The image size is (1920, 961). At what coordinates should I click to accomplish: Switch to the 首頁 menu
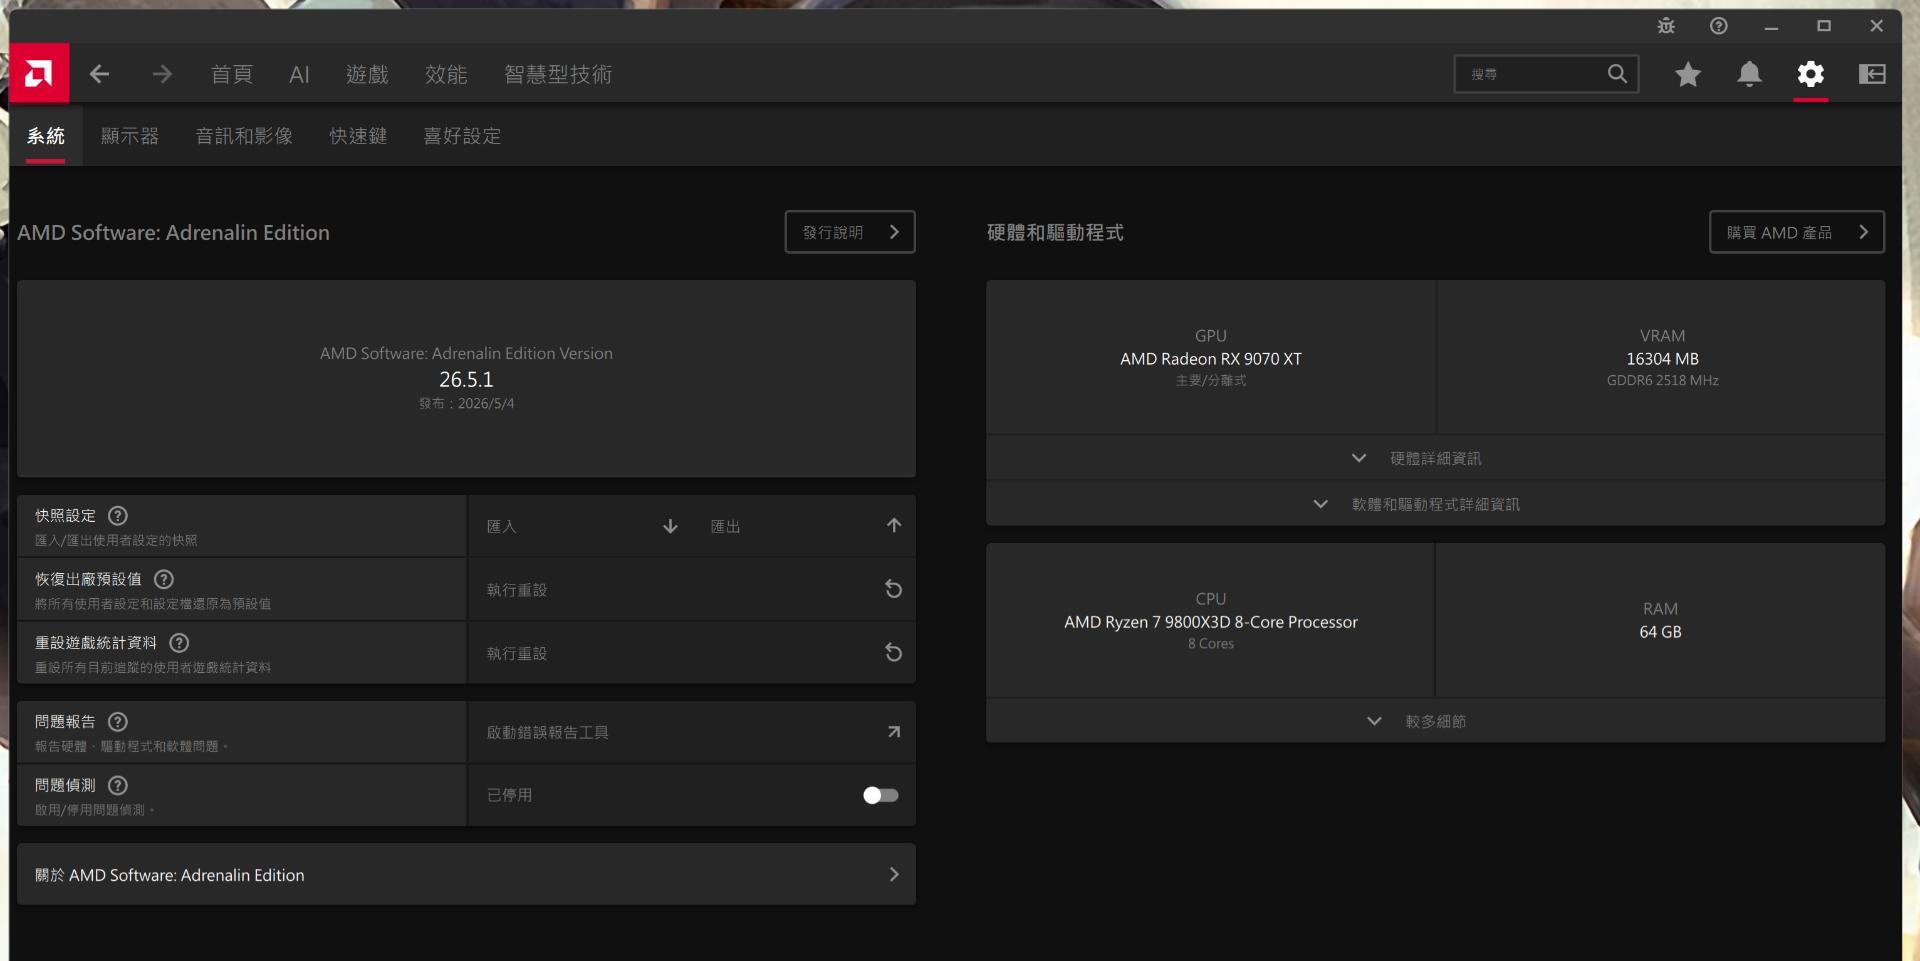point(232,74)
